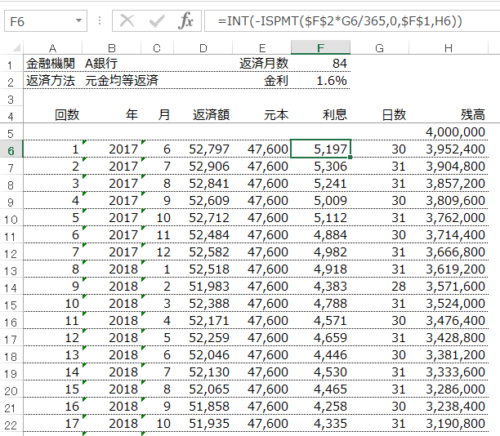Select column H header
This screenshot has width=500, height=436.
[x=448, y=48]
